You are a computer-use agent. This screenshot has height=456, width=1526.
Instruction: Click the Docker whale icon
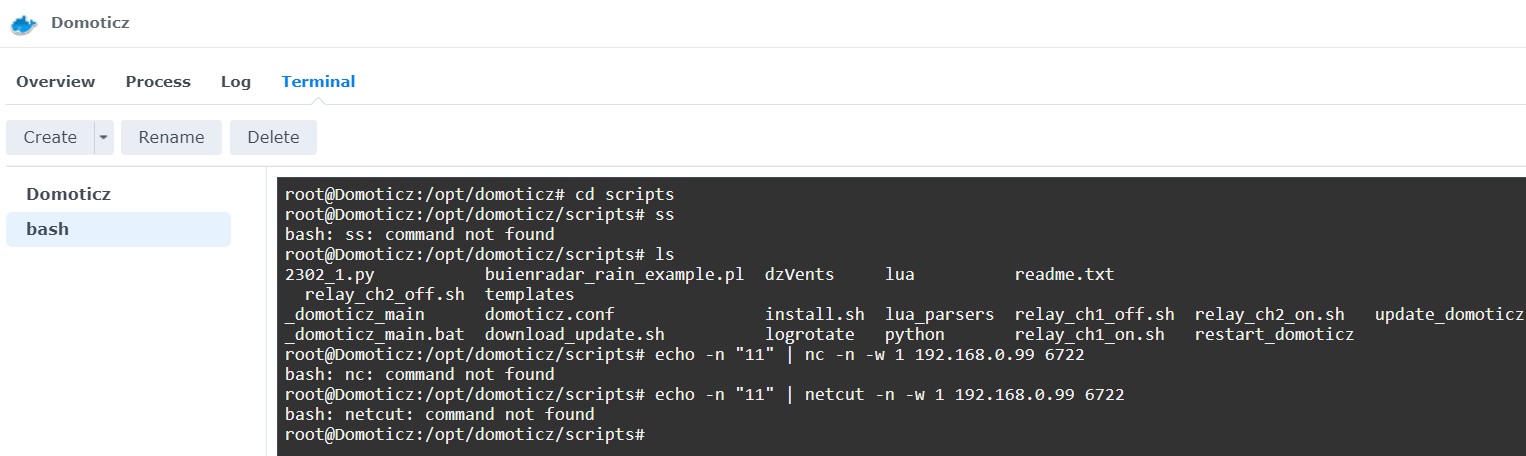24,23
